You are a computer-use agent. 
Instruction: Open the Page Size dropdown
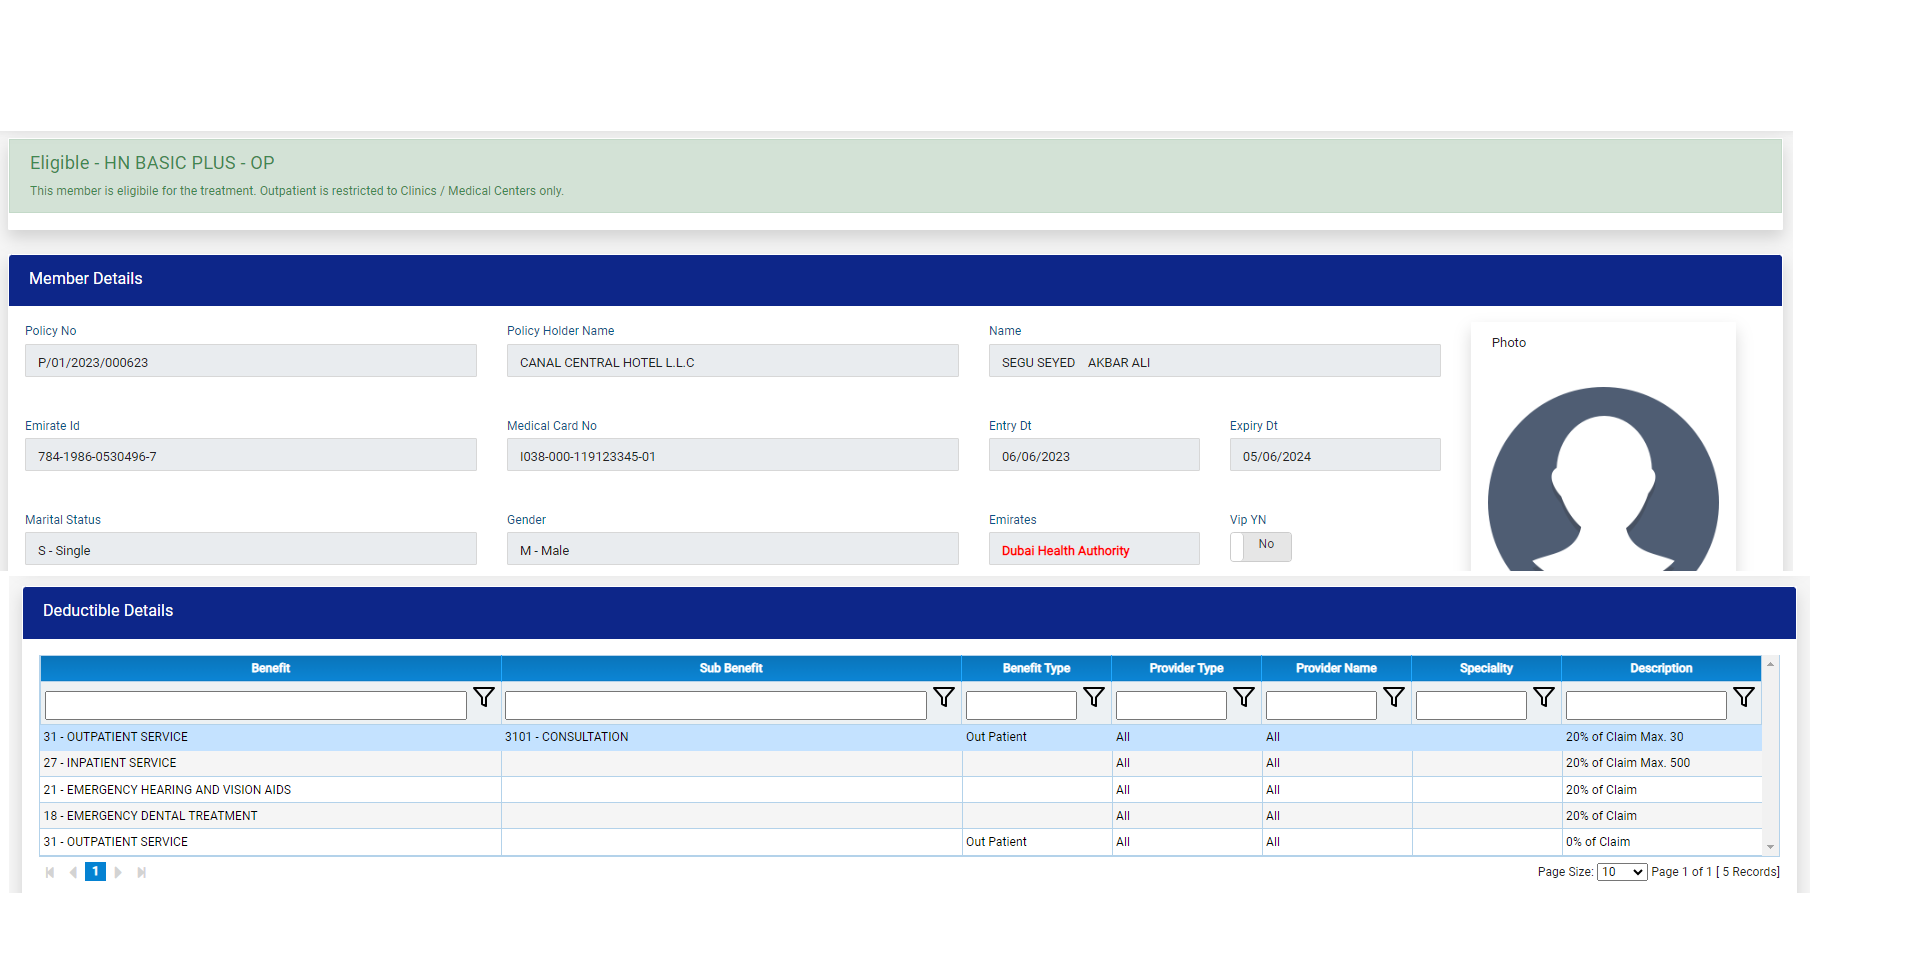[1621, 872]
